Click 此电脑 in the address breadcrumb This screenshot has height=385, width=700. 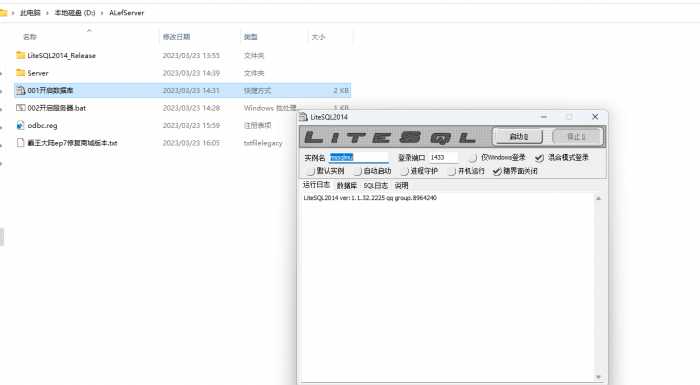[x=30, y=13]
